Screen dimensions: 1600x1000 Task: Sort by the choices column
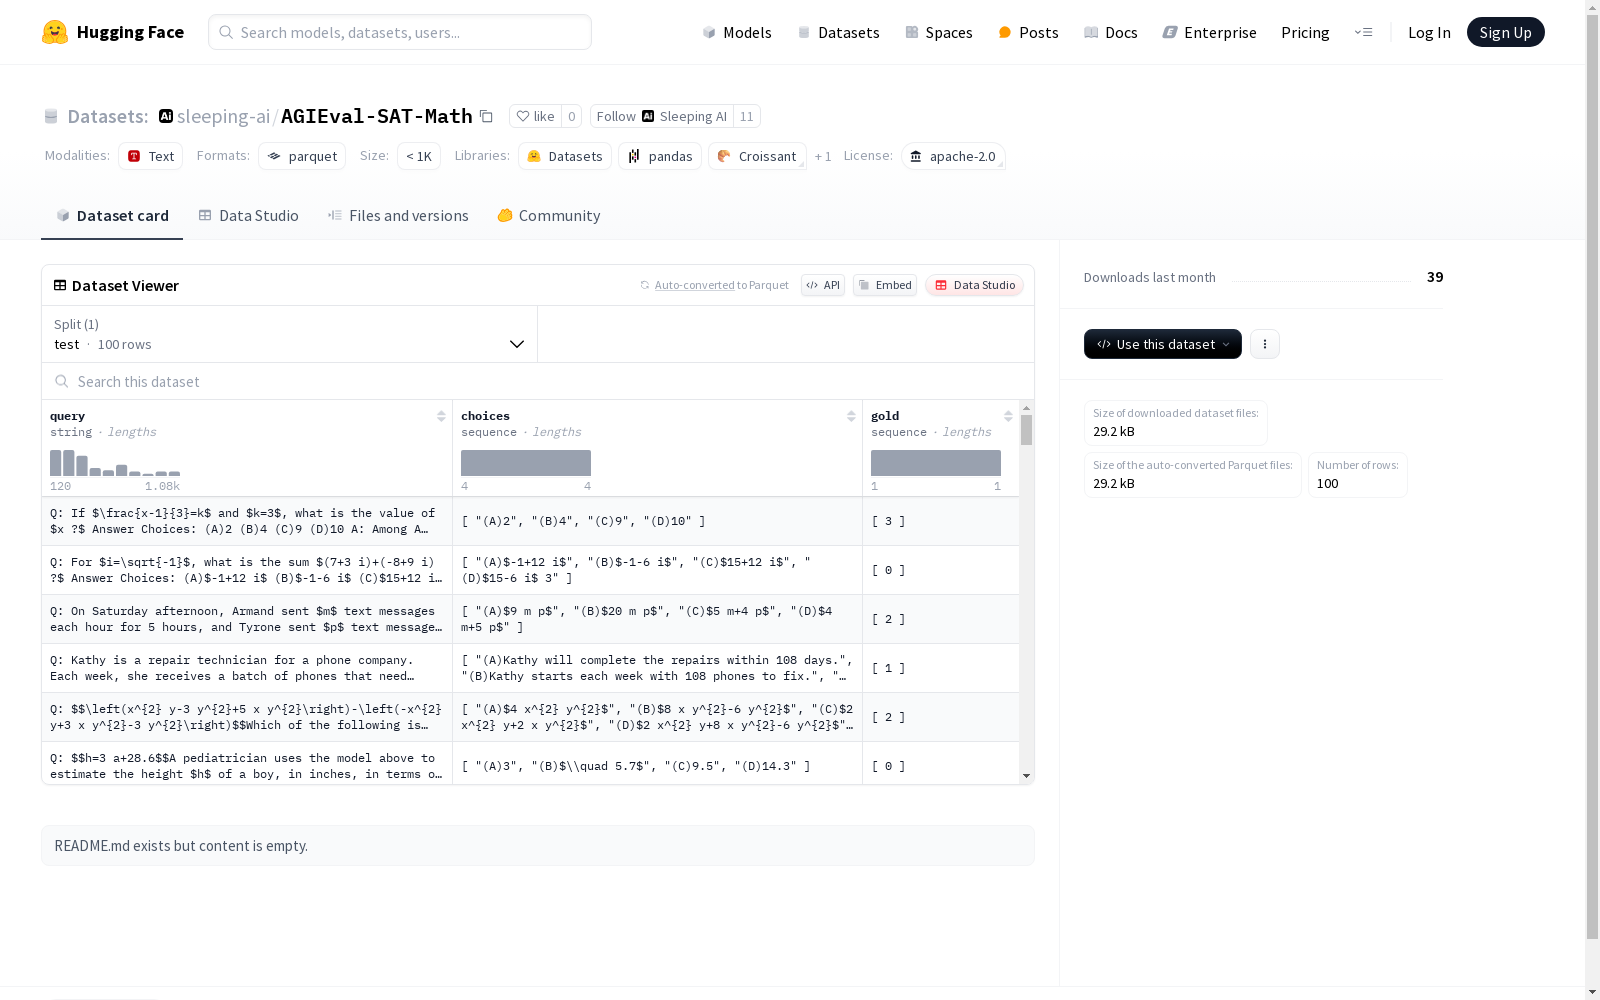click(851, 416)
